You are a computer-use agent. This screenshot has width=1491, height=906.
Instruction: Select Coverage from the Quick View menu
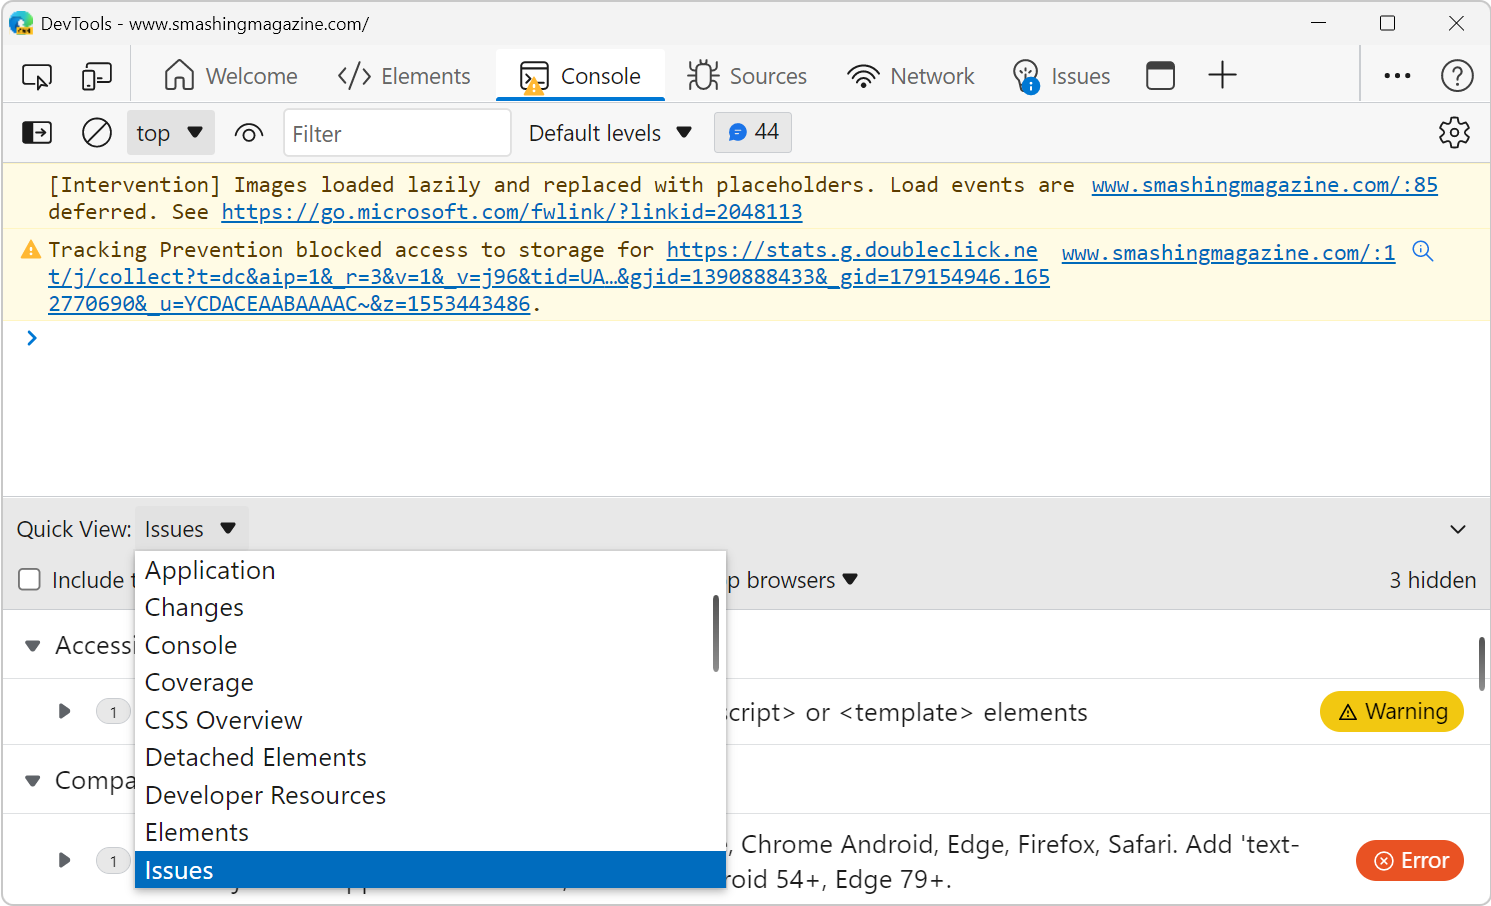pos(198,682)
